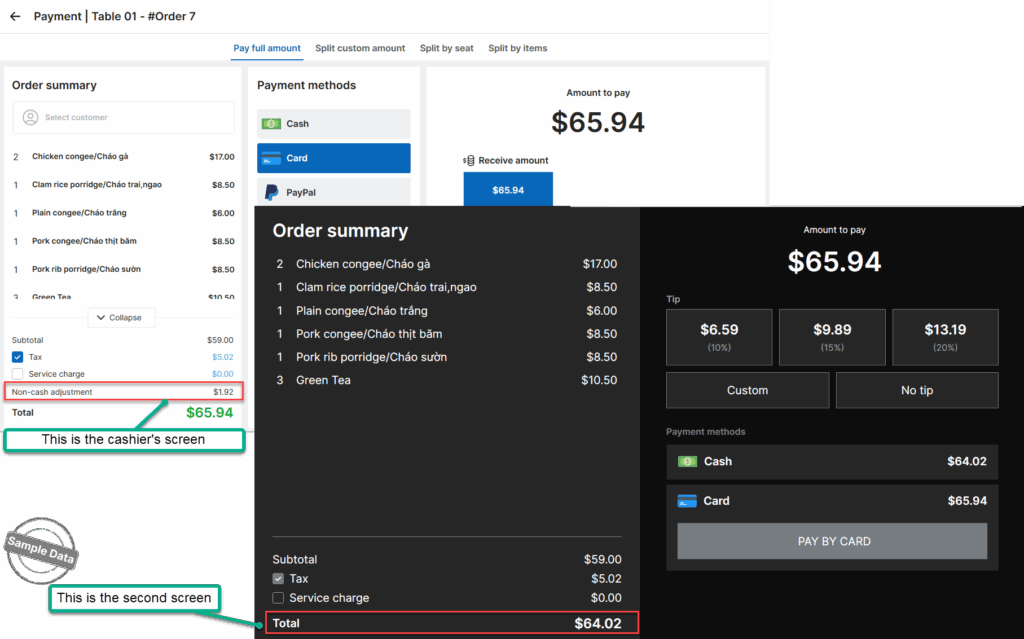The width and height of the screenshot is (1024, 639).
Task: Switch to Split custom amount tab
Action: tap(360, 48)
